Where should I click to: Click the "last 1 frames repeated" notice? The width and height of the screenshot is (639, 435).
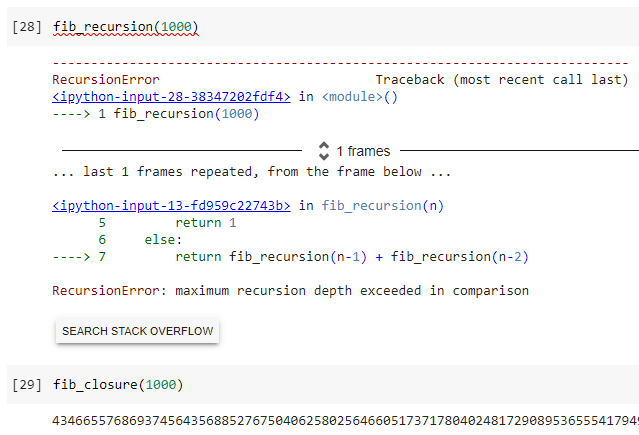coord(251,172)
